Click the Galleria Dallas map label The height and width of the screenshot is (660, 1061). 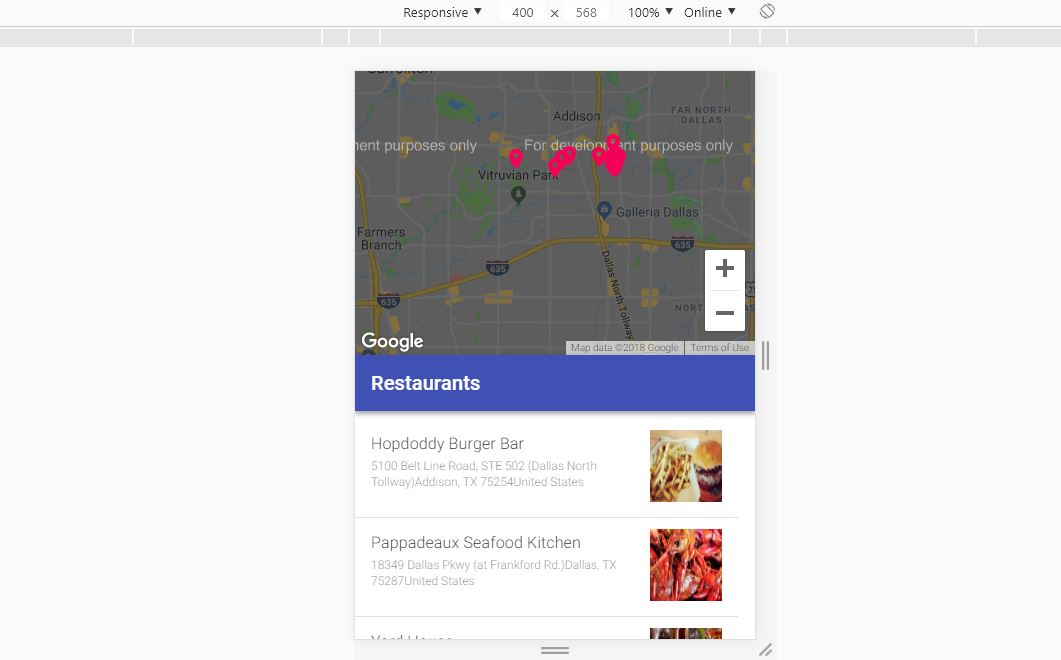pyautogui.click(x=657, y=212)
